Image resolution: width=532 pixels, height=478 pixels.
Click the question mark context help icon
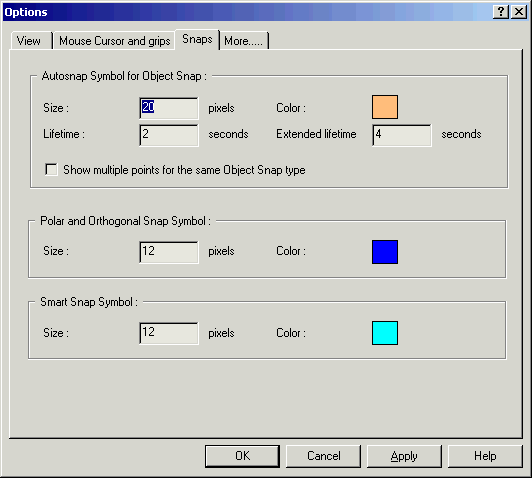point(501,12)
